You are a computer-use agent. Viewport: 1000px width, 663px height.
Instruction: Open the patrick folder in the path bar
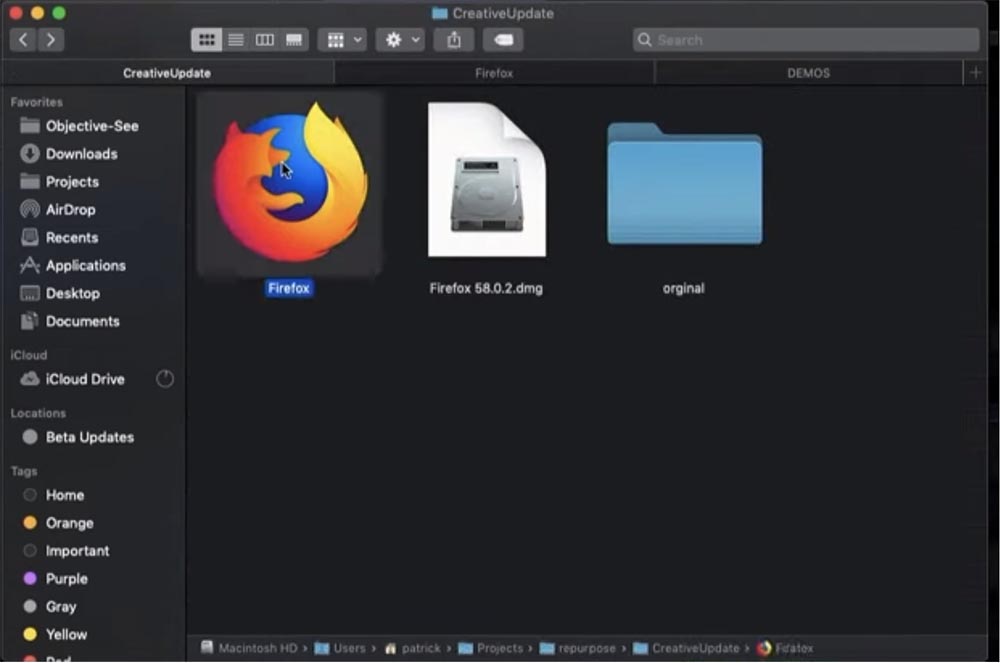(419, 648)
